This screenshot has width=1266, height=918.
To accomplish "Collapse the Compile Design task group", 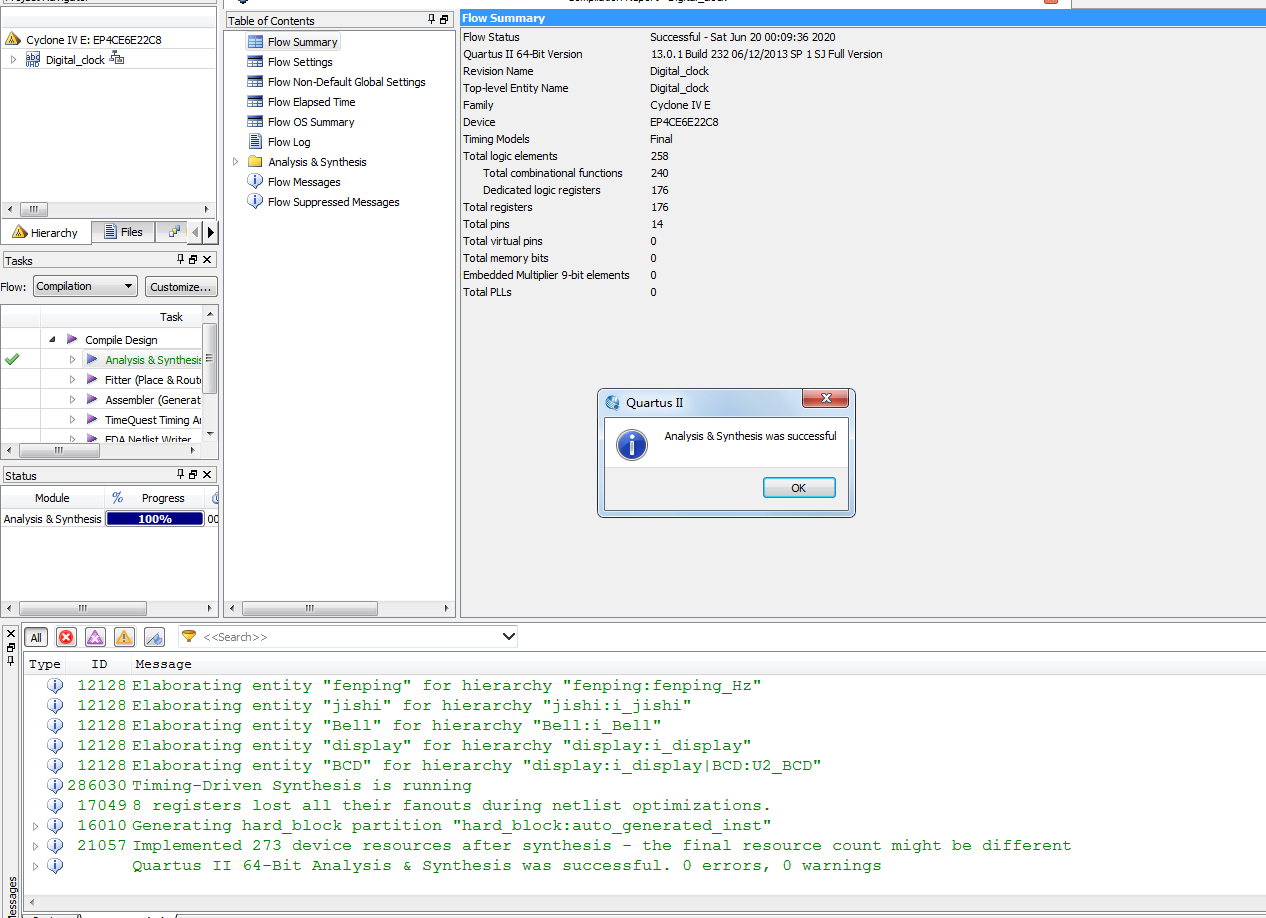I will [52, 340].
